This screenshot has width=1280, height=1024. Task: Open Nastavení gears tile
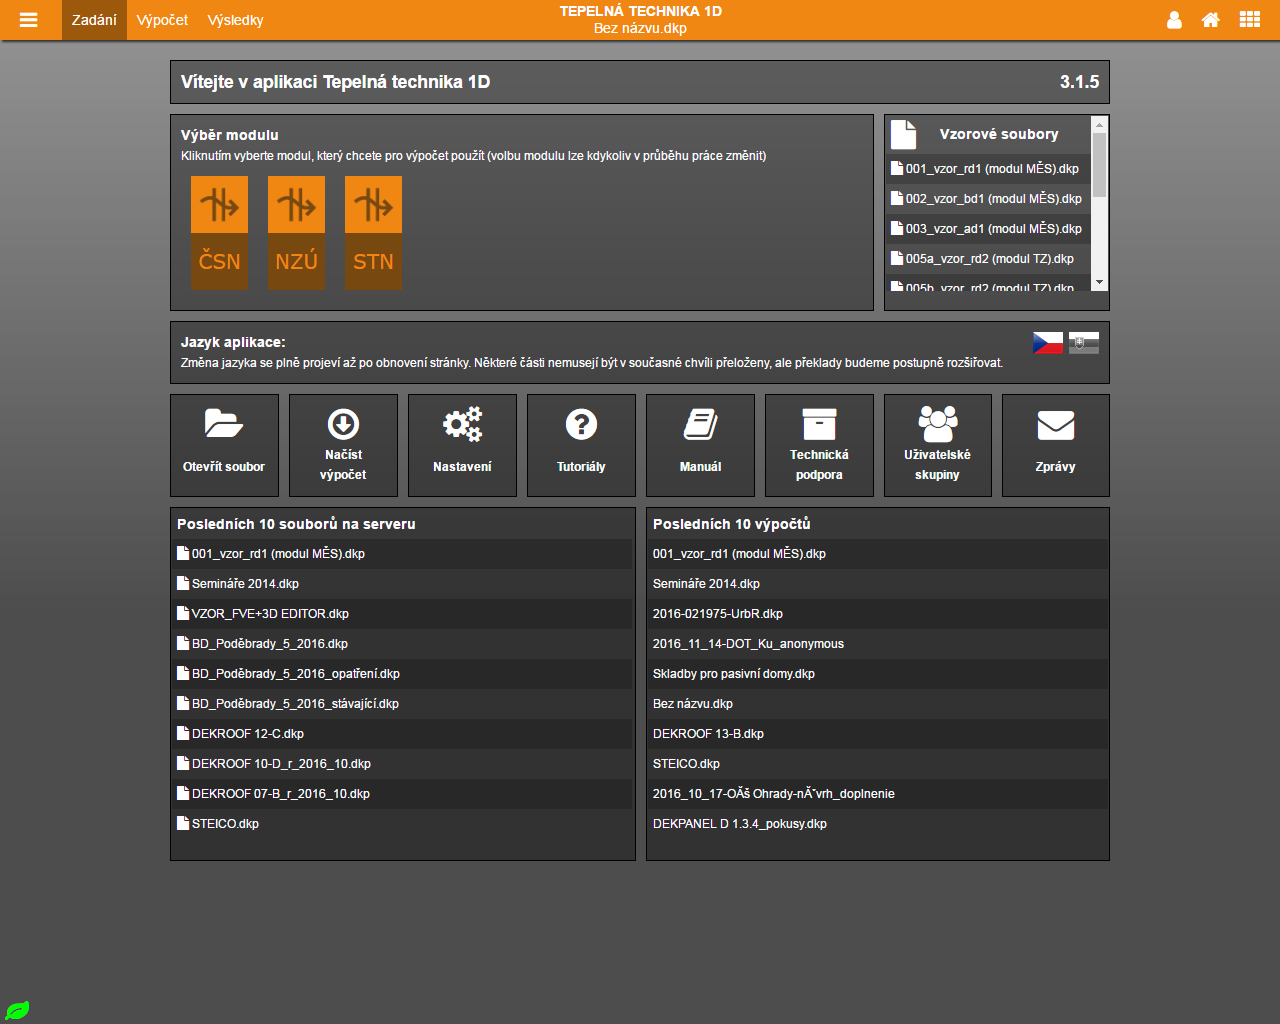(x=462, y=445)
